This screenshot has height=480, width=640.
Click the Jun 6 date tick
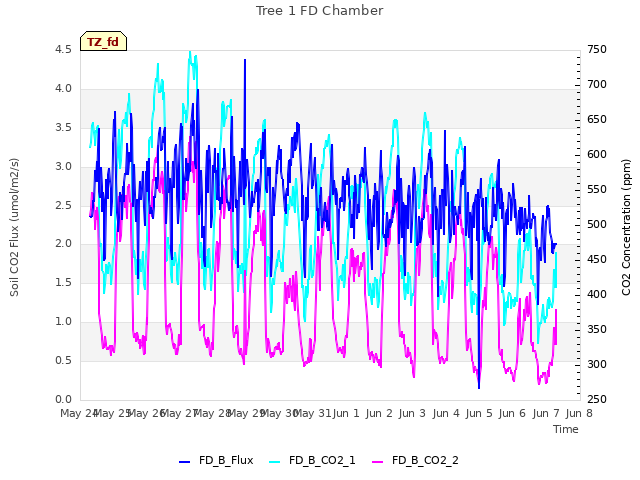pos(512,413)
